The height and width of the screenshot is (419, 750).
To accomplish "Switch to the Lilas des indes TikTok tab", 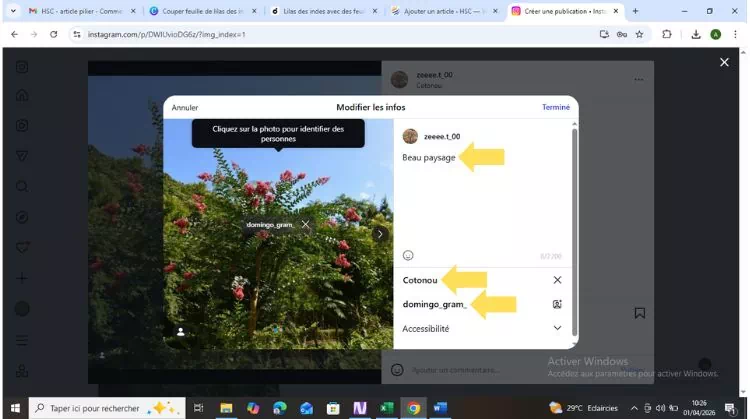I will (323, 11).
